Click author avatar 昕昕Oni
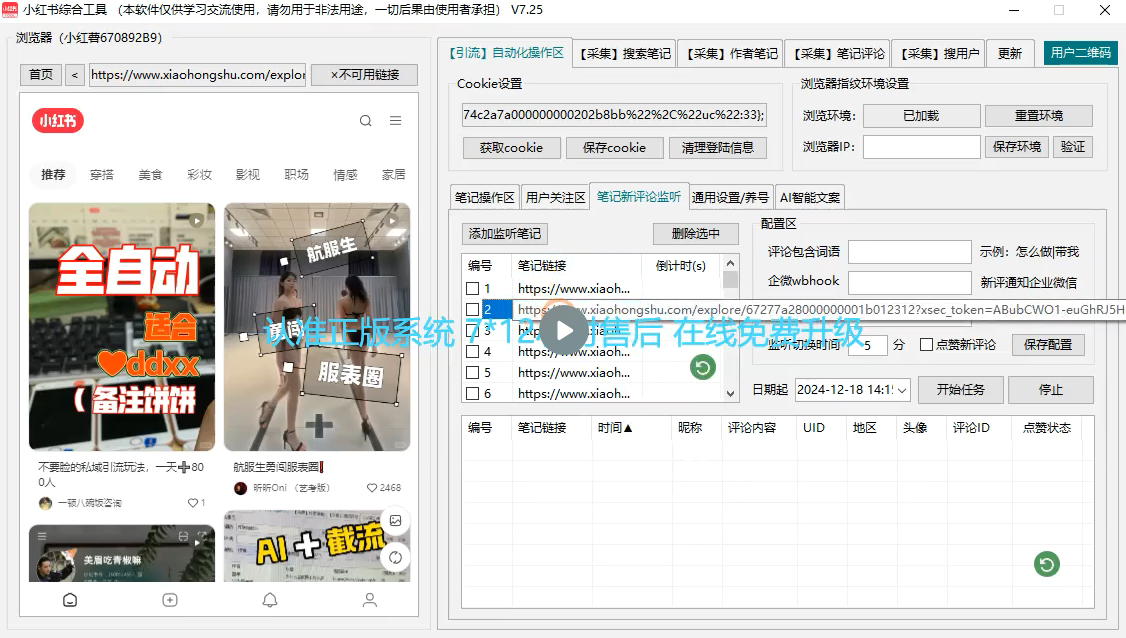Screen dimensions: 1126x638 (241, 488)
